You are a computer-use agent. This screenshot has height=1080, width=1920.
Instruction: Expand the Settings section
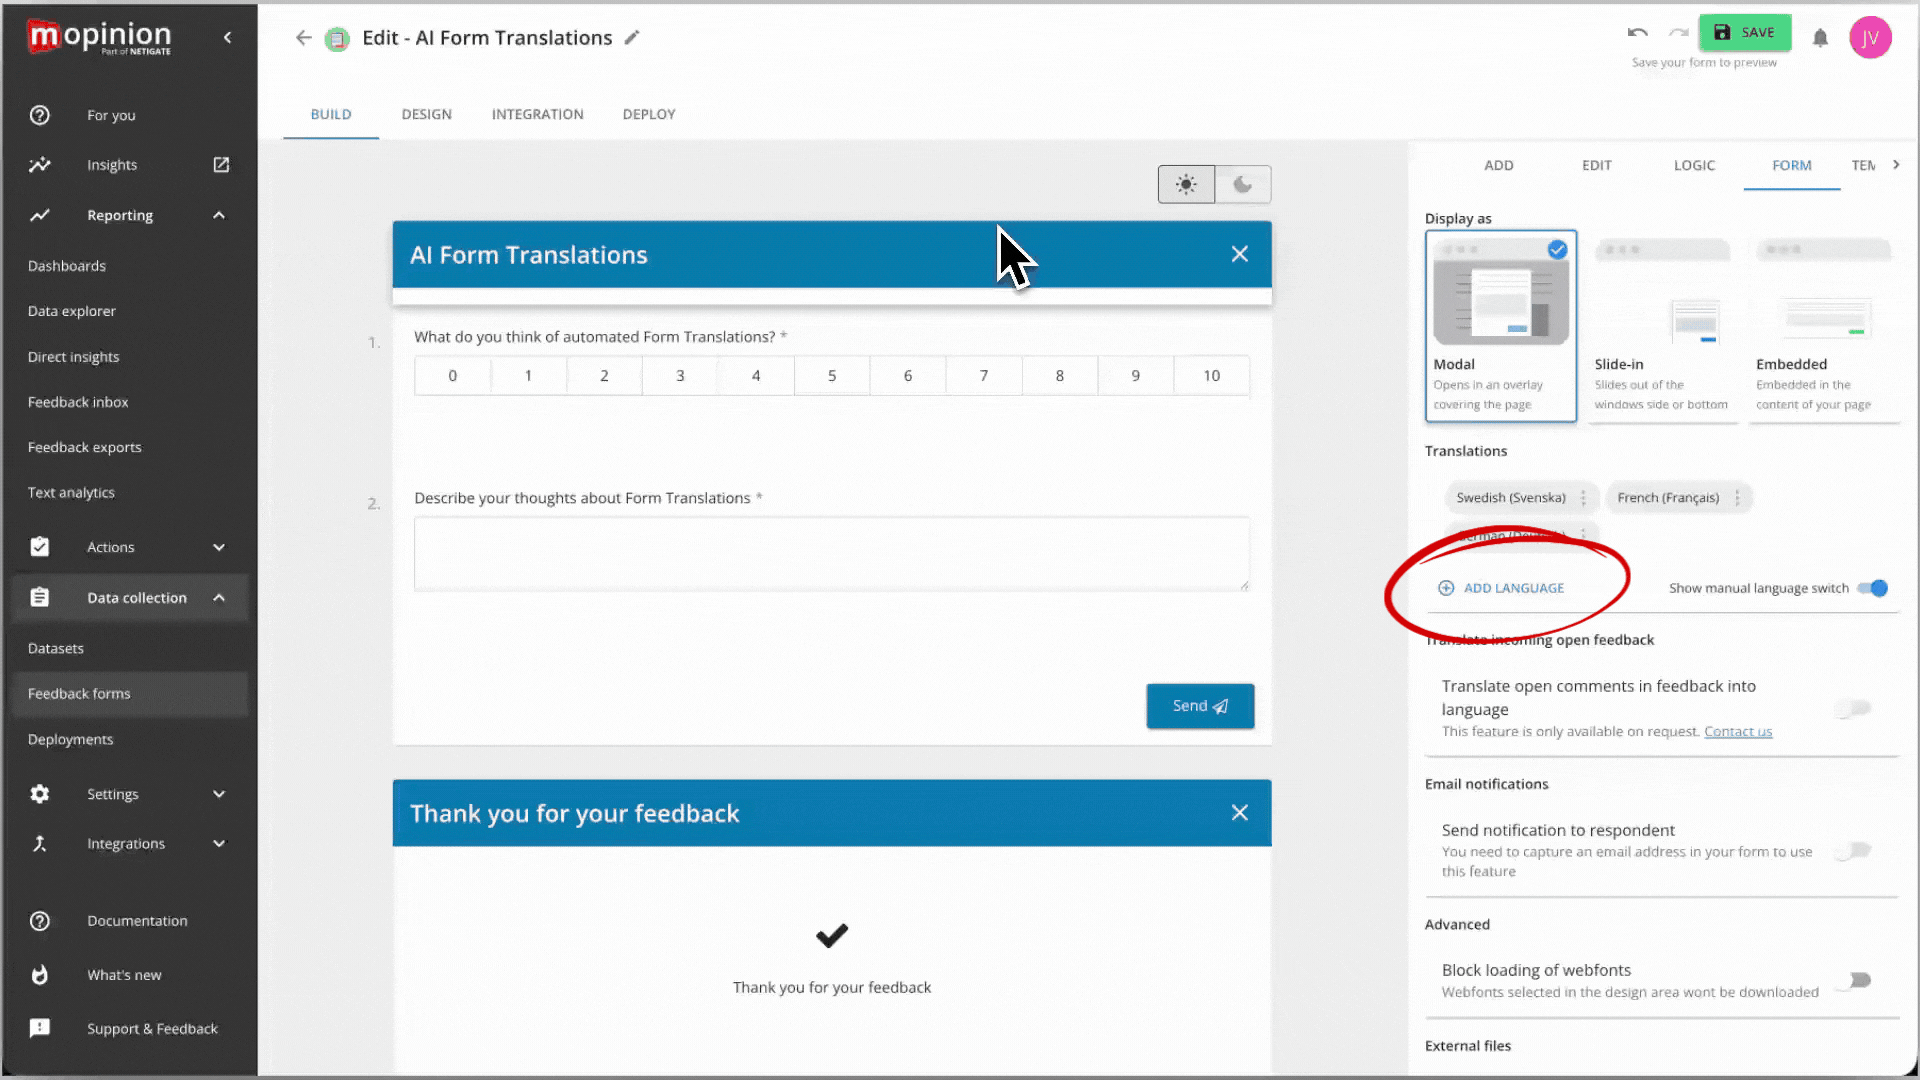click(219, 794)
